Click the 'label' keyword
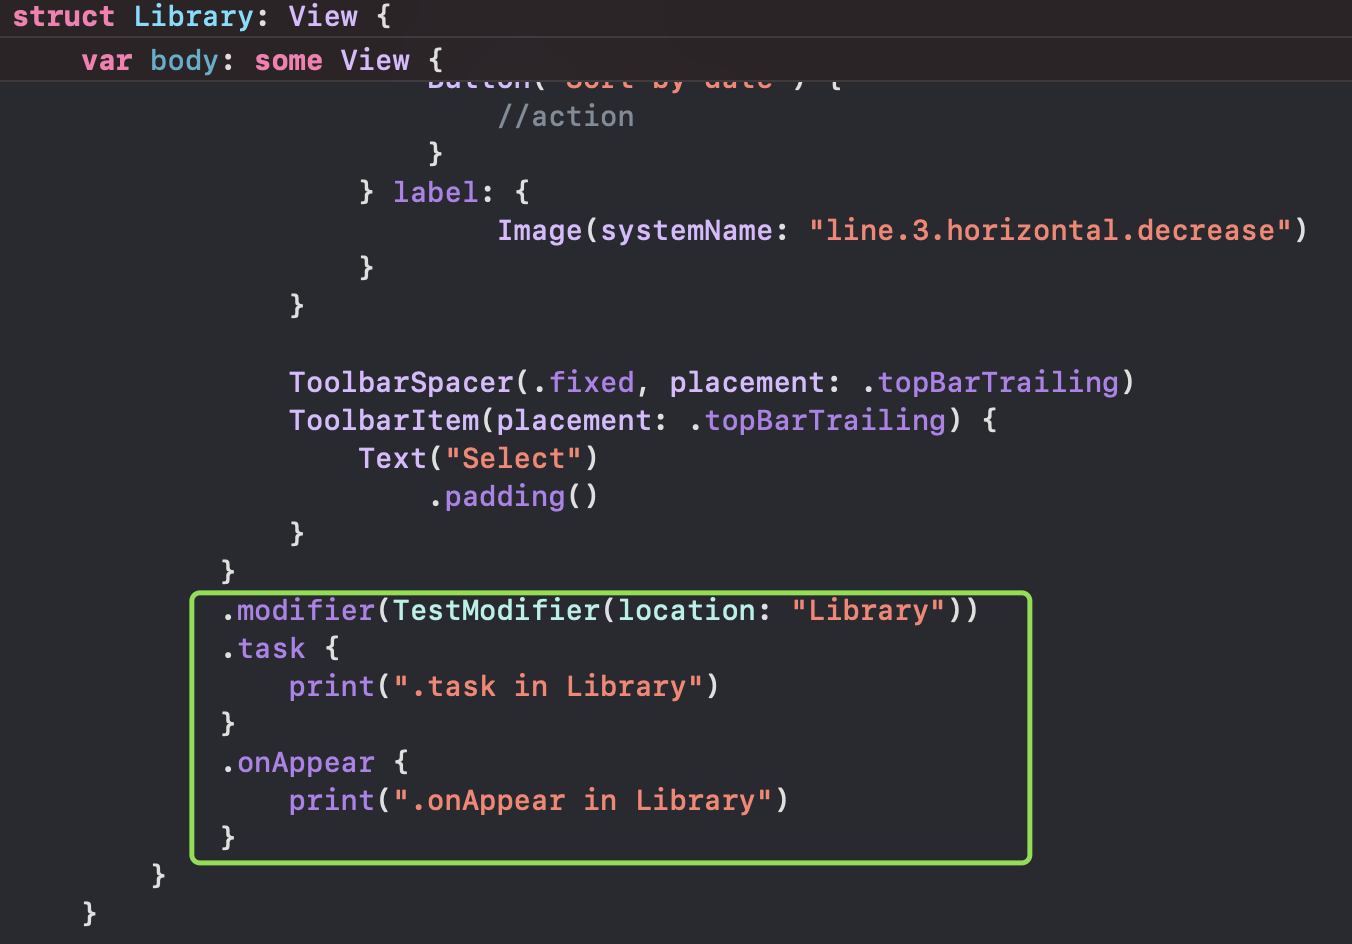 click(436, 192)
